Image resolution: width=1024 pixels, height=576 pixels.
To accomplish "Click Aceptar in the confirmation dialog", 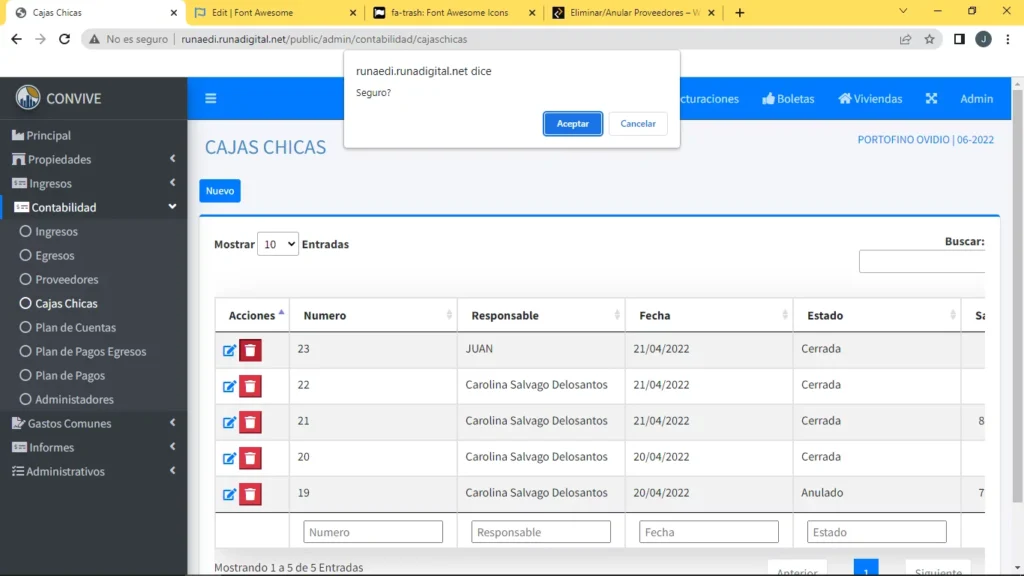I will coord(573,124).
